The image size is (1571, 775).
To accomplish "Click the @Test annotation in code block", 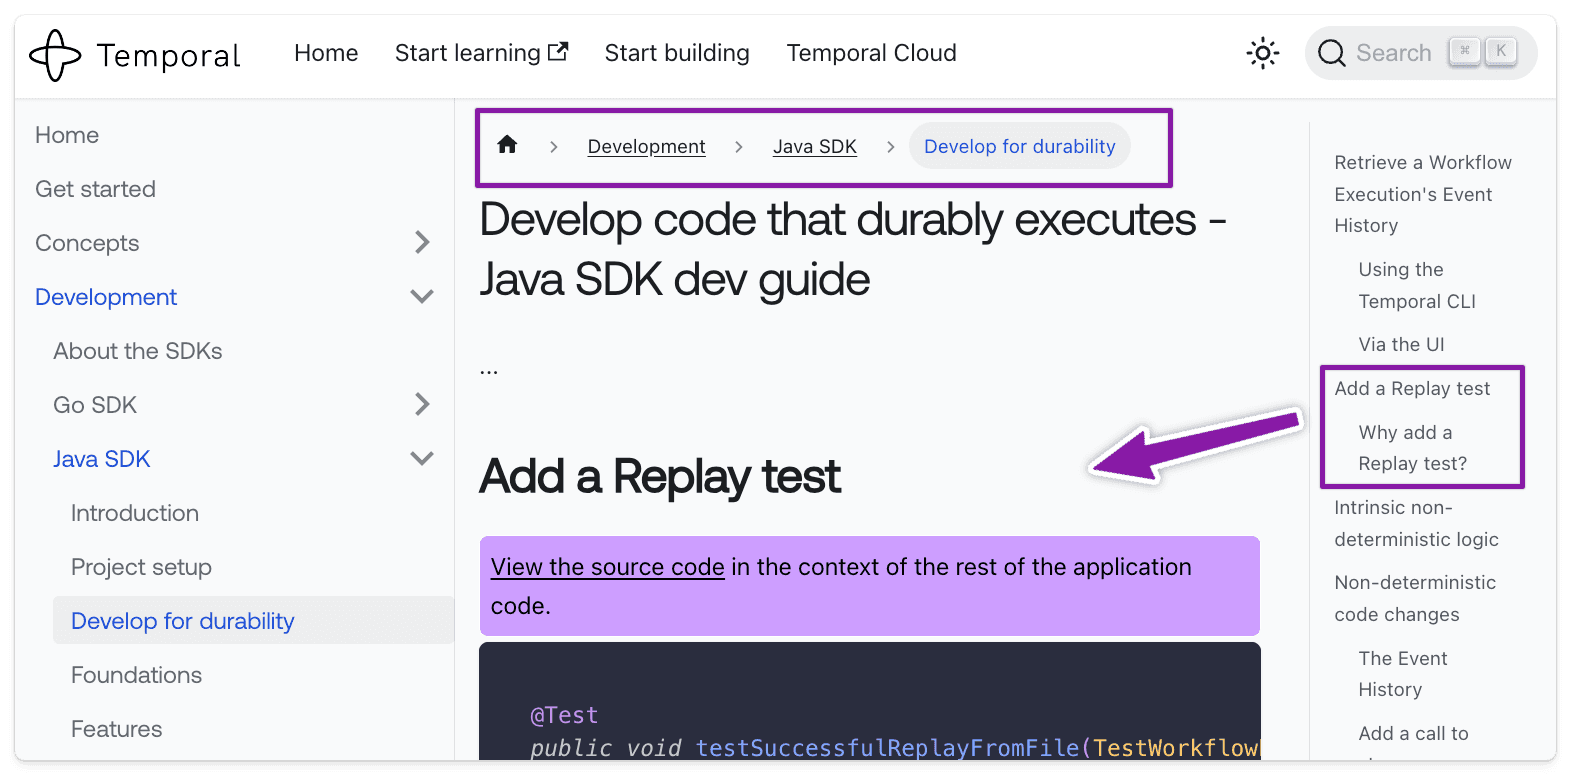I will pos(564,715).
